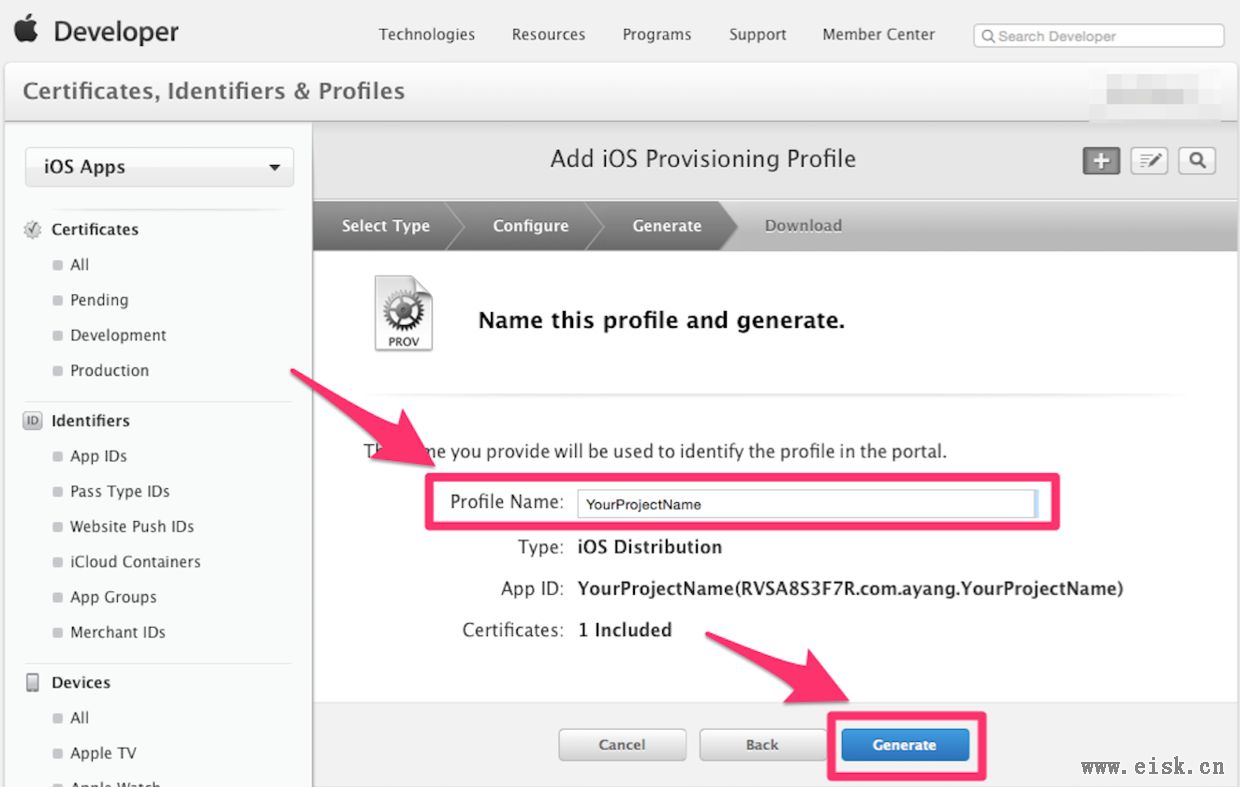1240x787 pixels.
Task: Click the Certificates sidebar heading
Action: click(95, 229)
